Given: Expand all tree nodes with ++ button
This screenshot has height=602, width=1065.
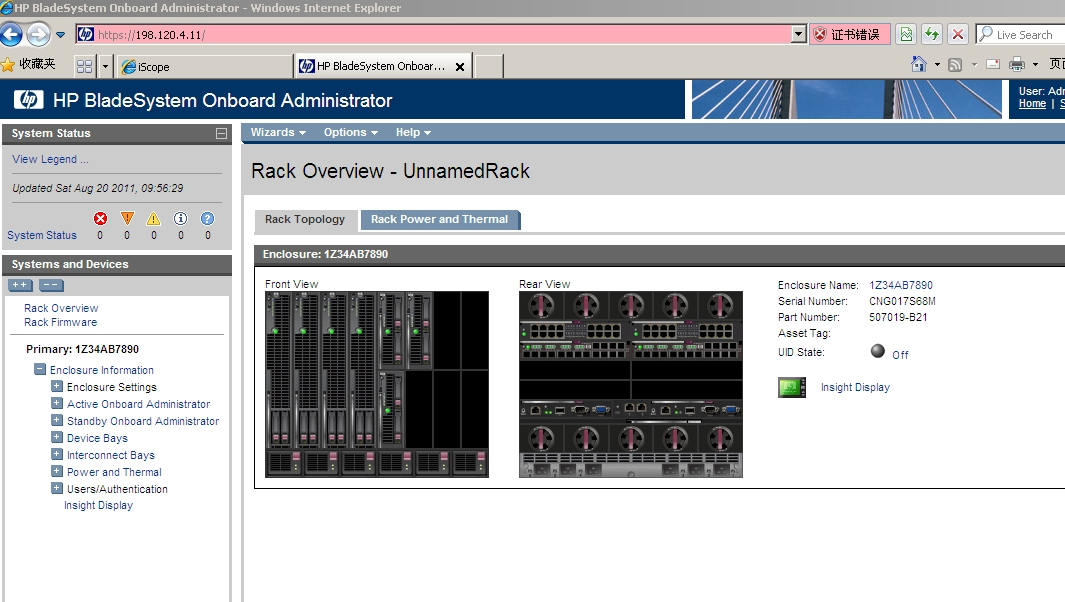Looking at the screenshot, I should (x=20, y=285).
